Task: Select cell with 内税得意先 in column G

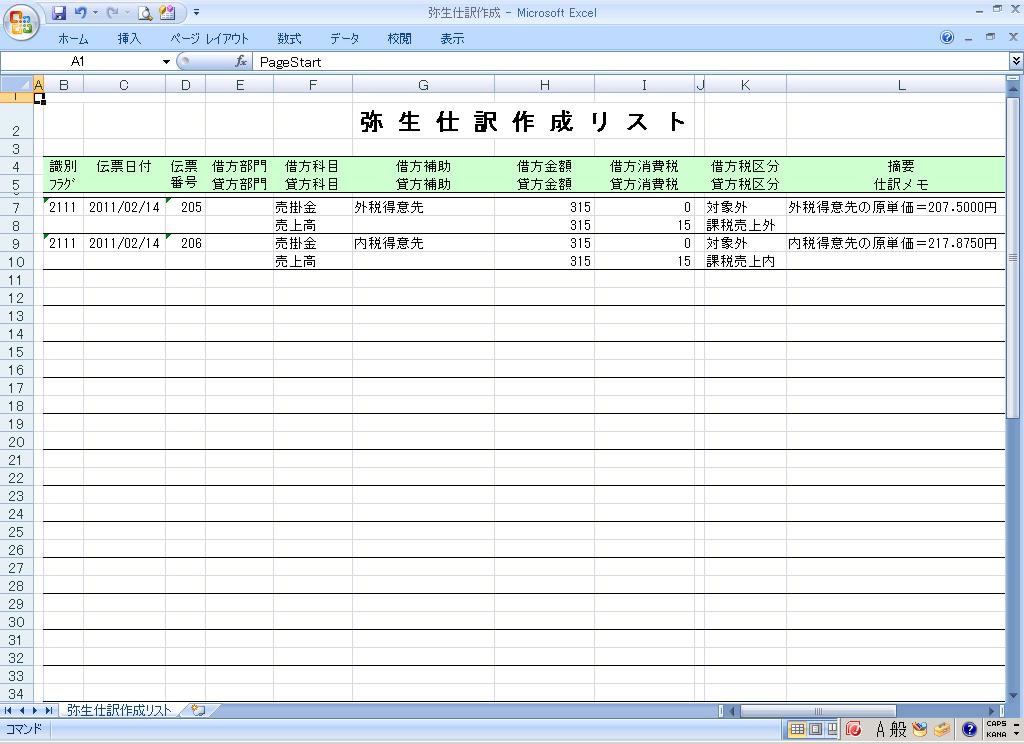Action: 423,243
